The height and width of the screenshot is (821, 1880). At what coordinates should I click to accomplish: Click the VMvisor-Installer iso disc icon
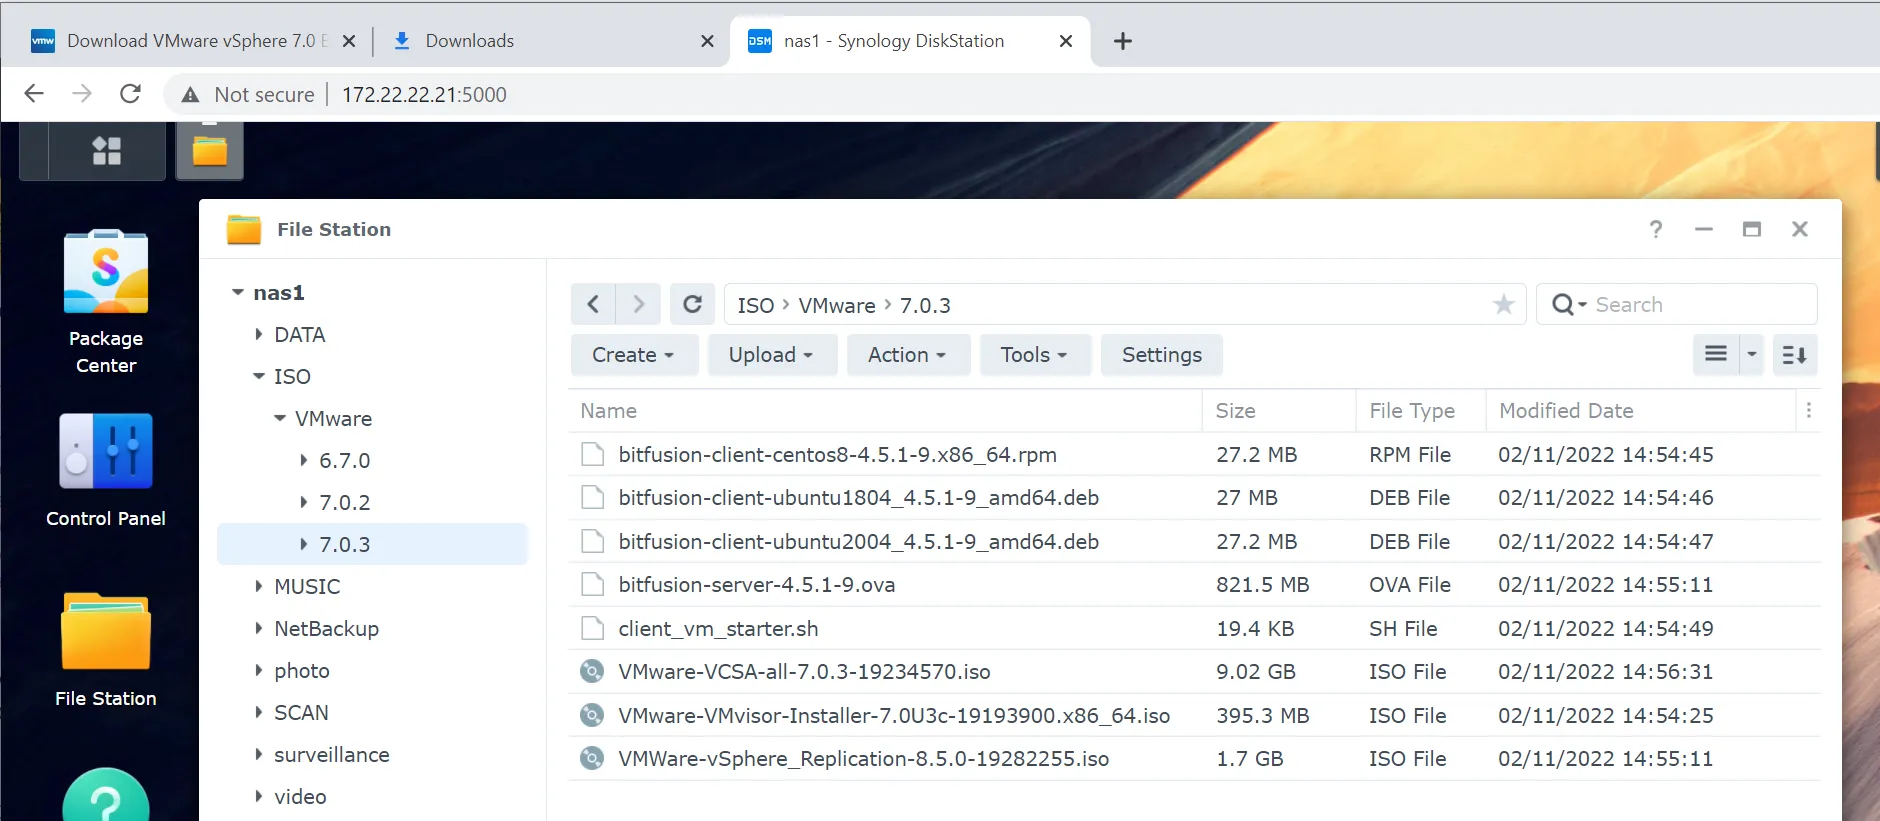click(592, 715)
